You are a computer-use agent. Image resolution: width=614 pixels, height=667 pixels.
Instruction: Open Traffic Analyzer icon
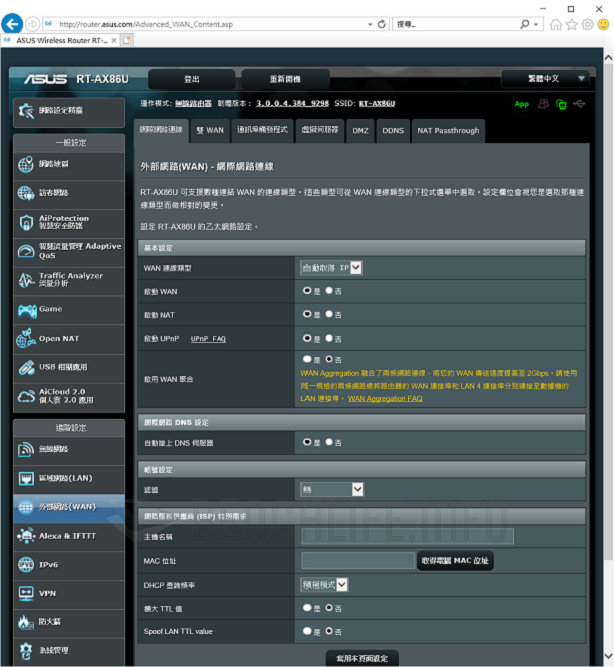tap(26, 280)
